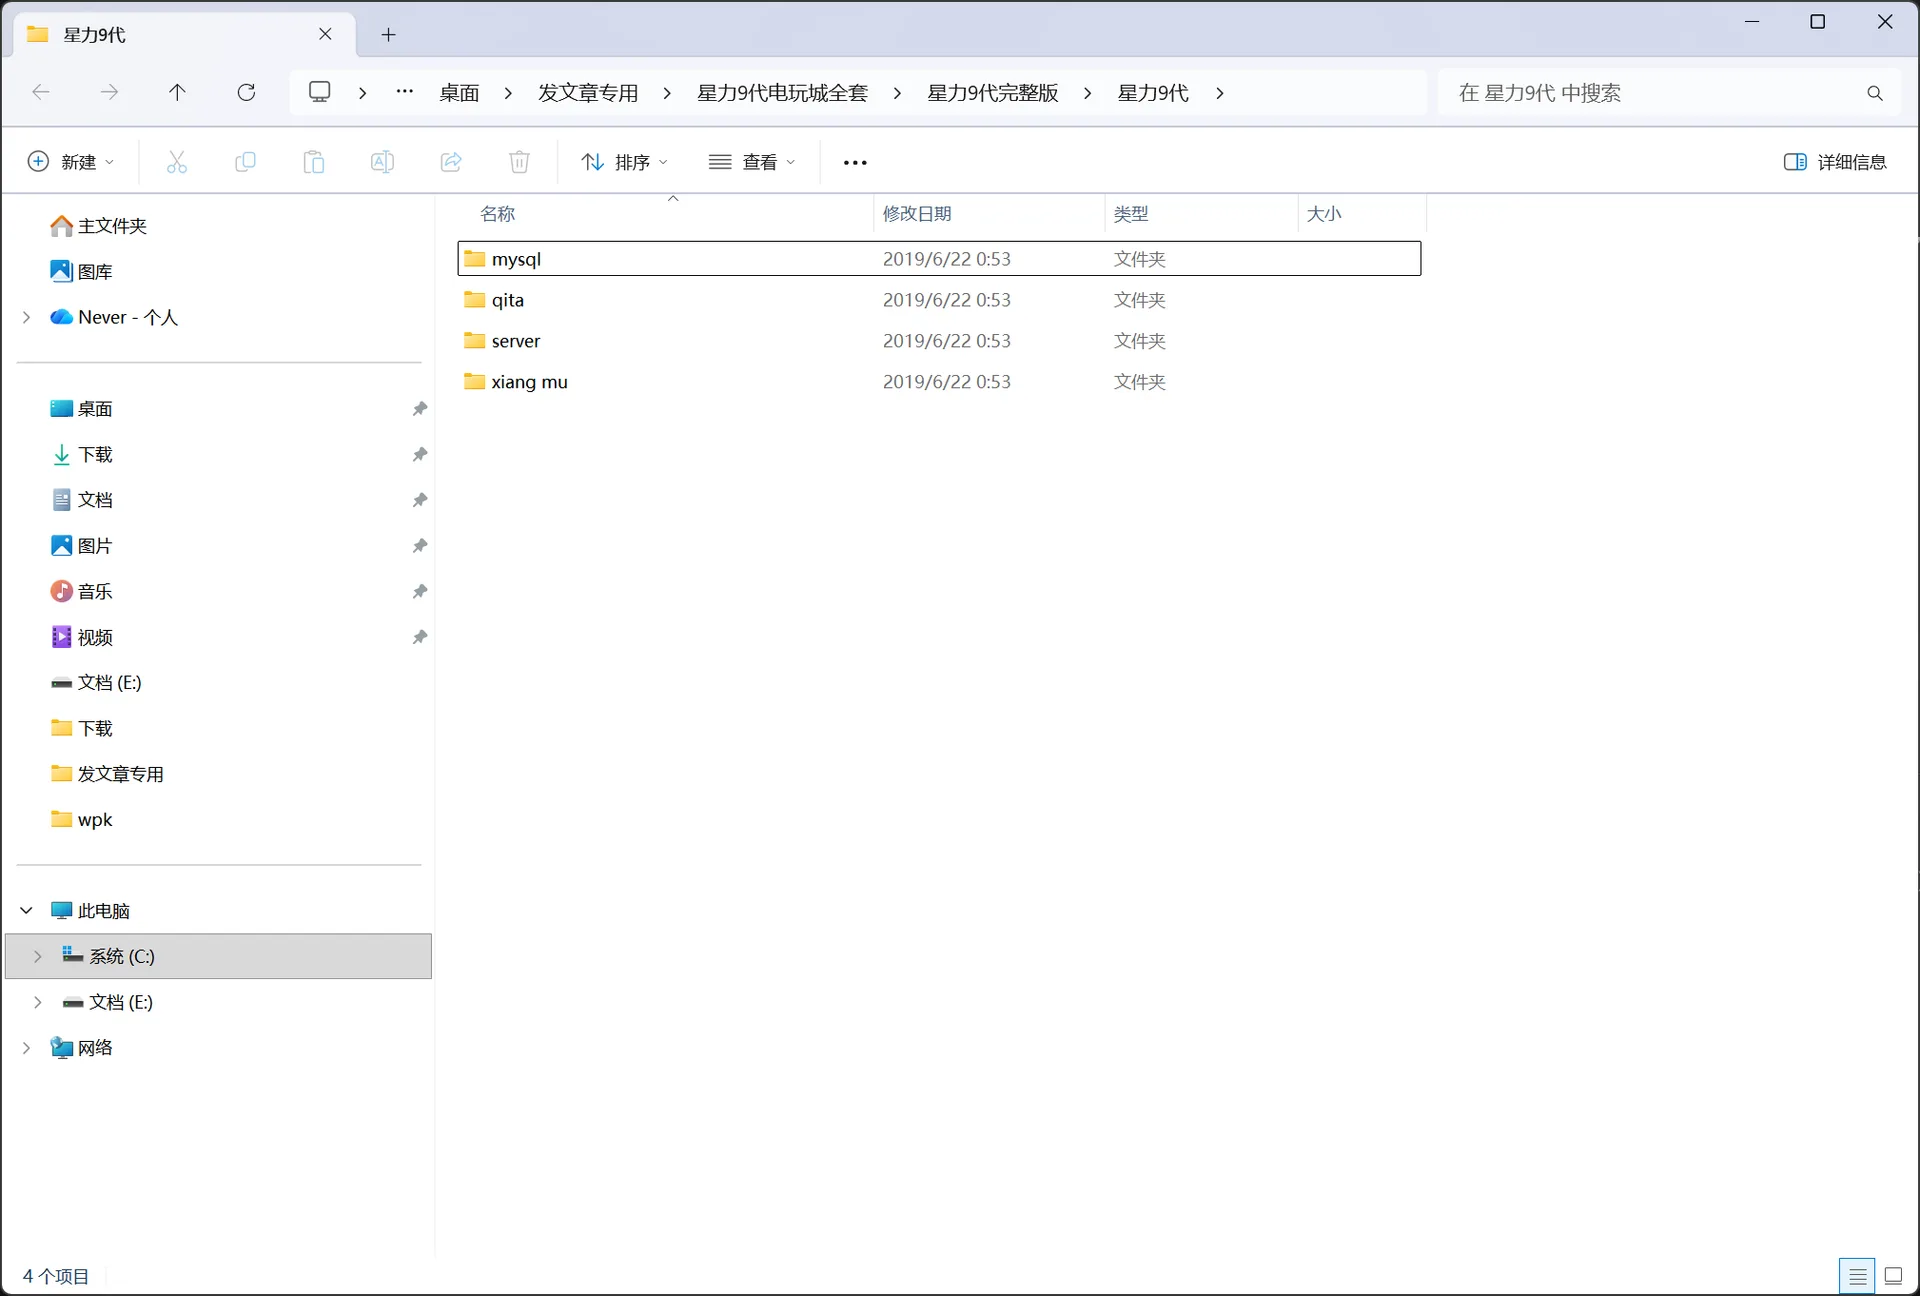Select the xiang mu folder
The image size is (1920, 1296).
pyautogui.click(x=939, y=382)
